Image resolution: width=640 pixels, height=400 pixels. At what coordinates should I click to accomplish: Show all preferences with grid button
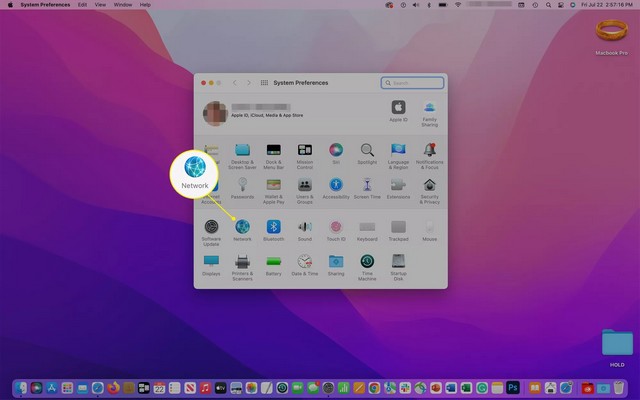(x=264, y=83)
